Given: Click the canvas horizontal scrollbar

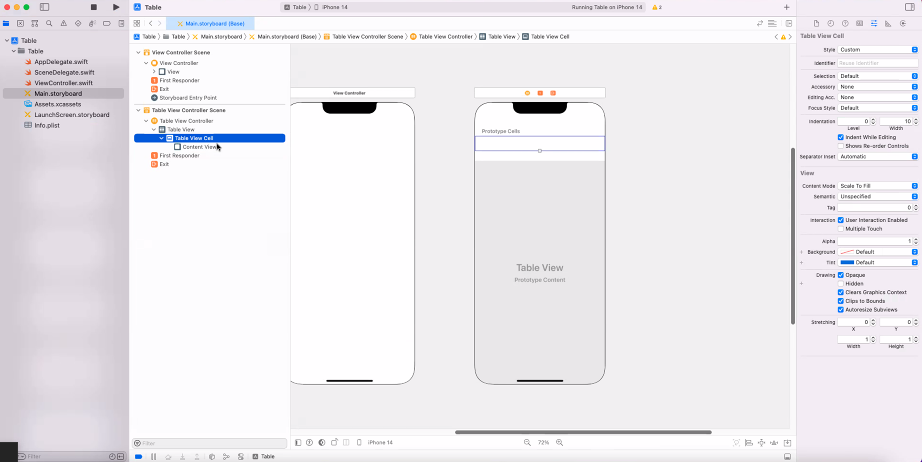Looking at the screenshot, I should click(x=583, y=432).
